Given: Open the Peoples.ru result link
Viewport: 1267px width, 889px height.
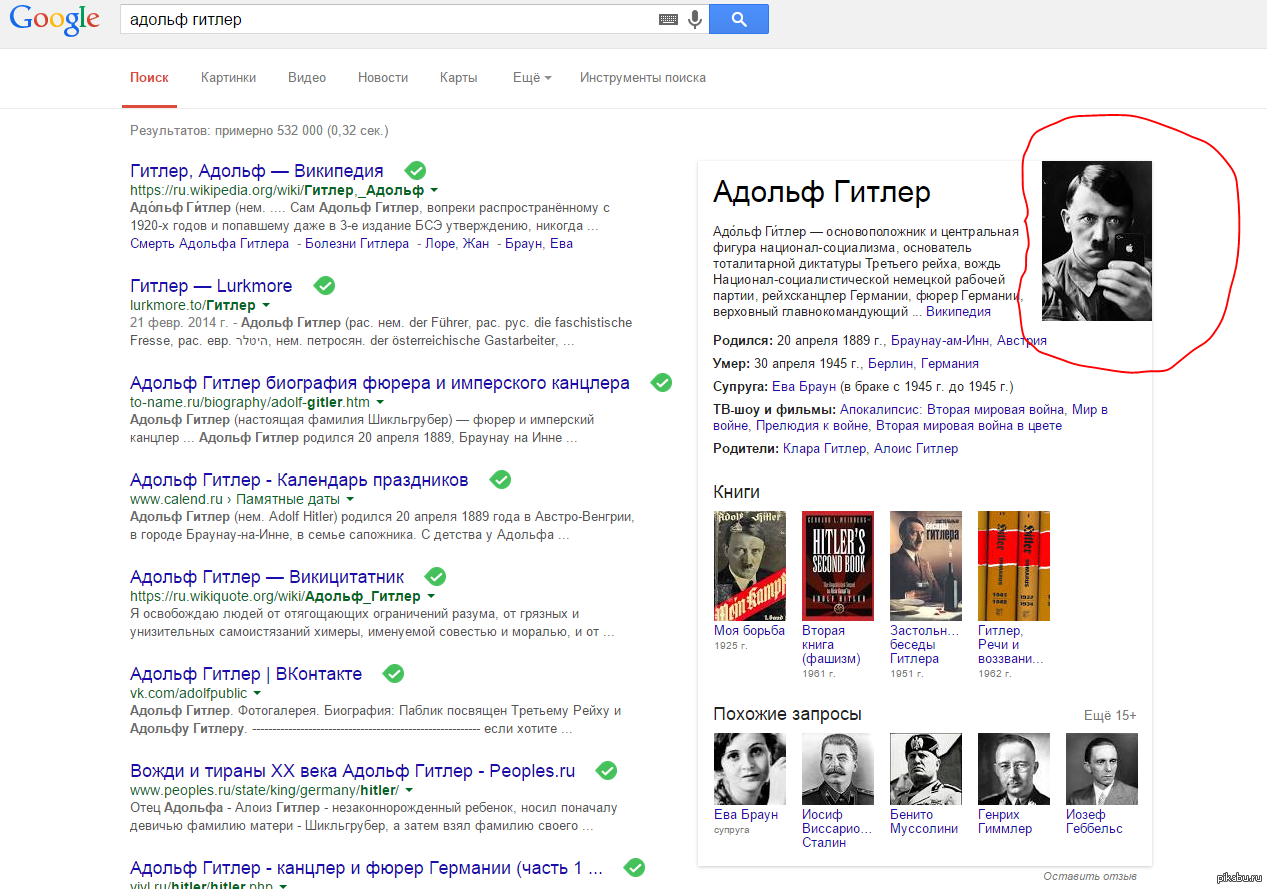Looking at the screenshot, I should 353,771.
